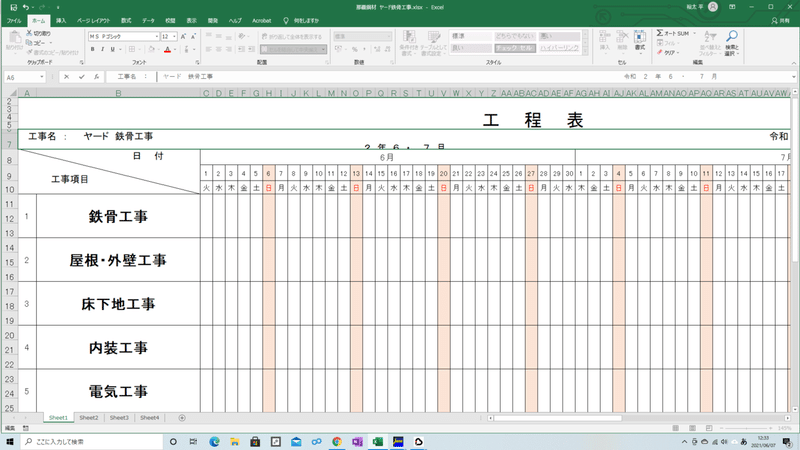The height and width of the screenshot is (450, 800).
Task: Open the clipboard group dialog launcher
Action: pyautogui.click(x=81, y=62)
